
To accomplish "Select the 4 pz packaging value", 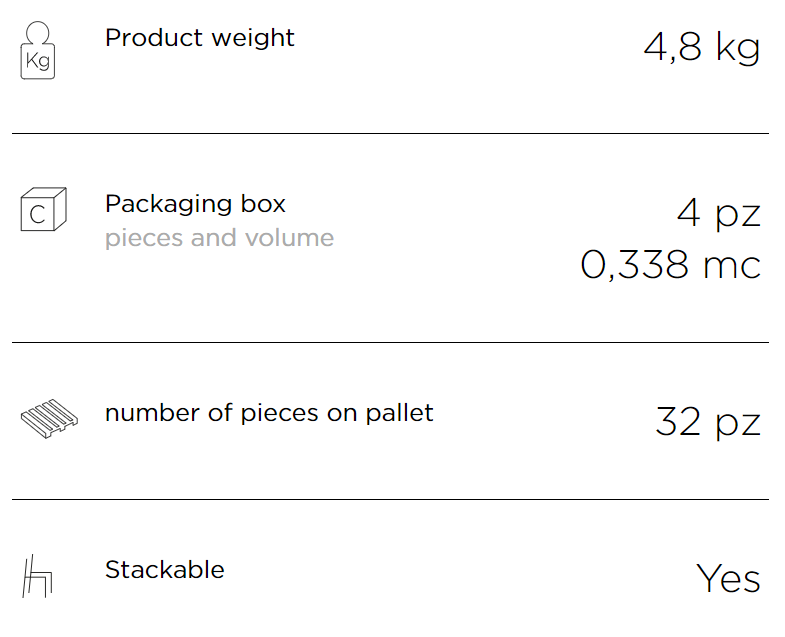I will point(719,213).
